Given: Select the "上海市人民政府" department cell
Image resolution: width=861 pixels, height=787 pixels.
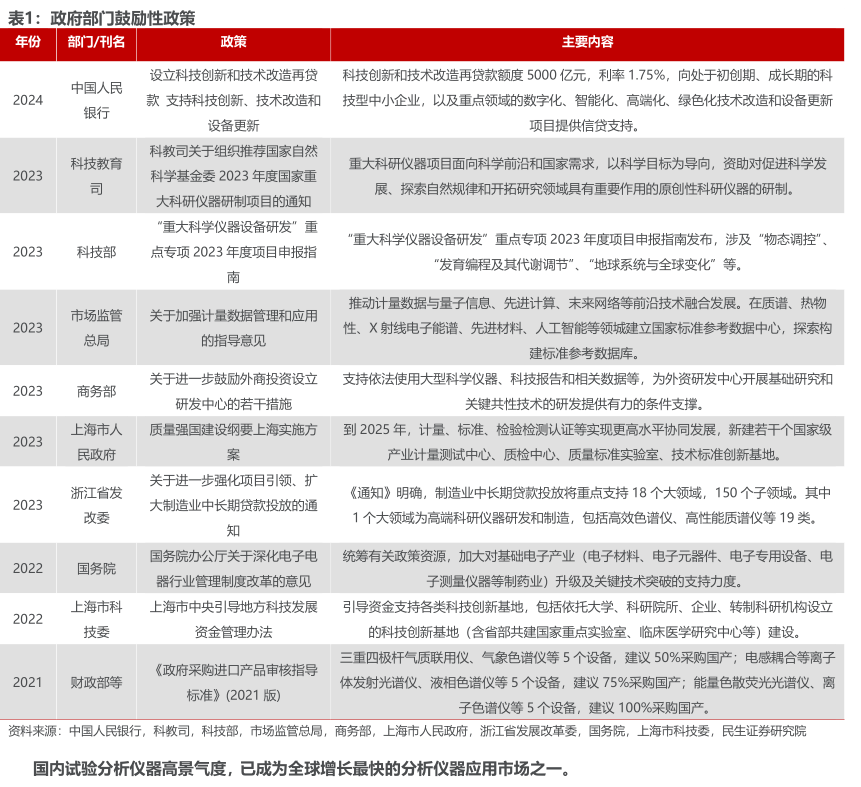Looking at the screenshot, I should pyautogui.click(x=96, y=441).
